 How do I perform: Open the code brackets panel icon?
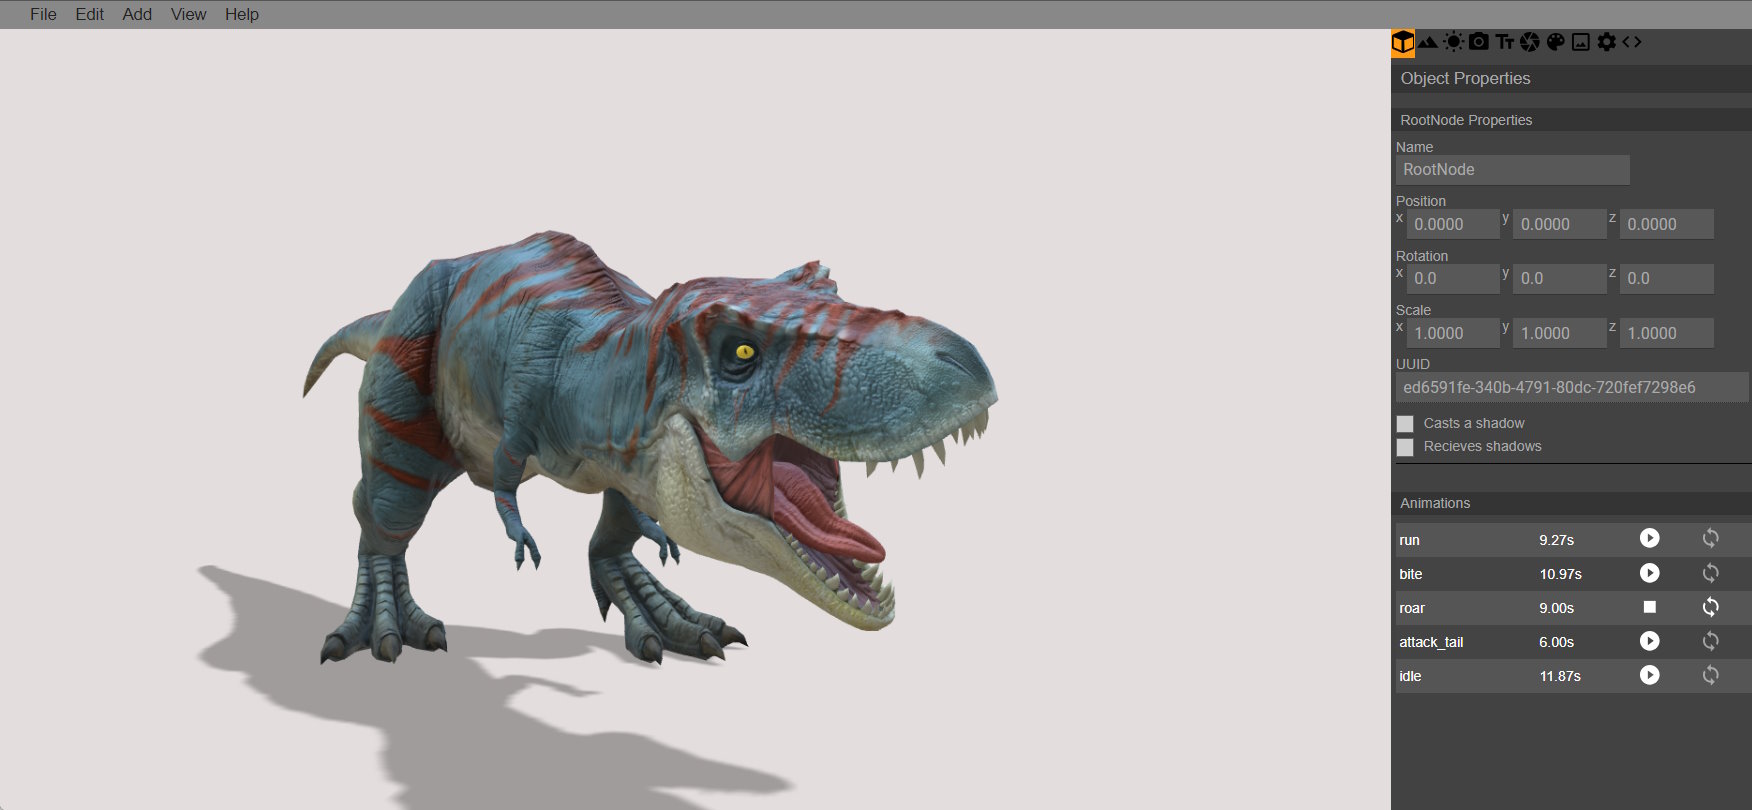pos(1632,42)
